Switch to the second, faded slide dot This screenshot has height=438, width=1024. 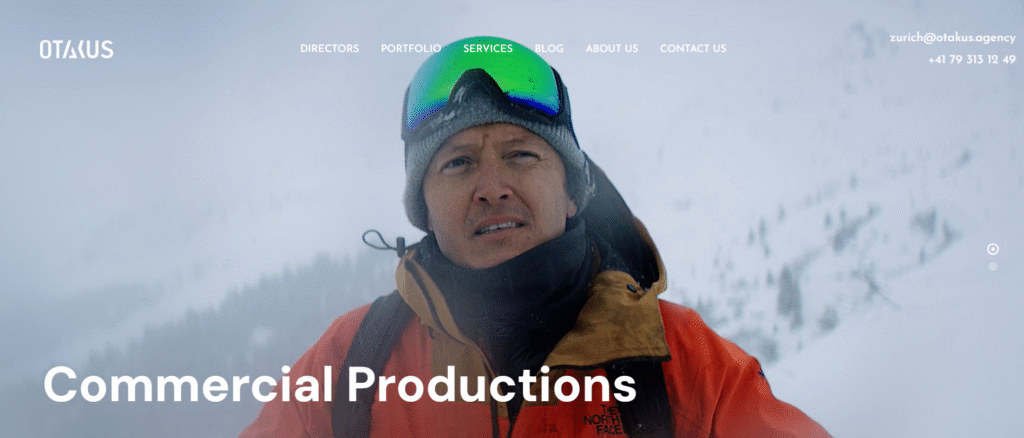(x=993, y=266)
